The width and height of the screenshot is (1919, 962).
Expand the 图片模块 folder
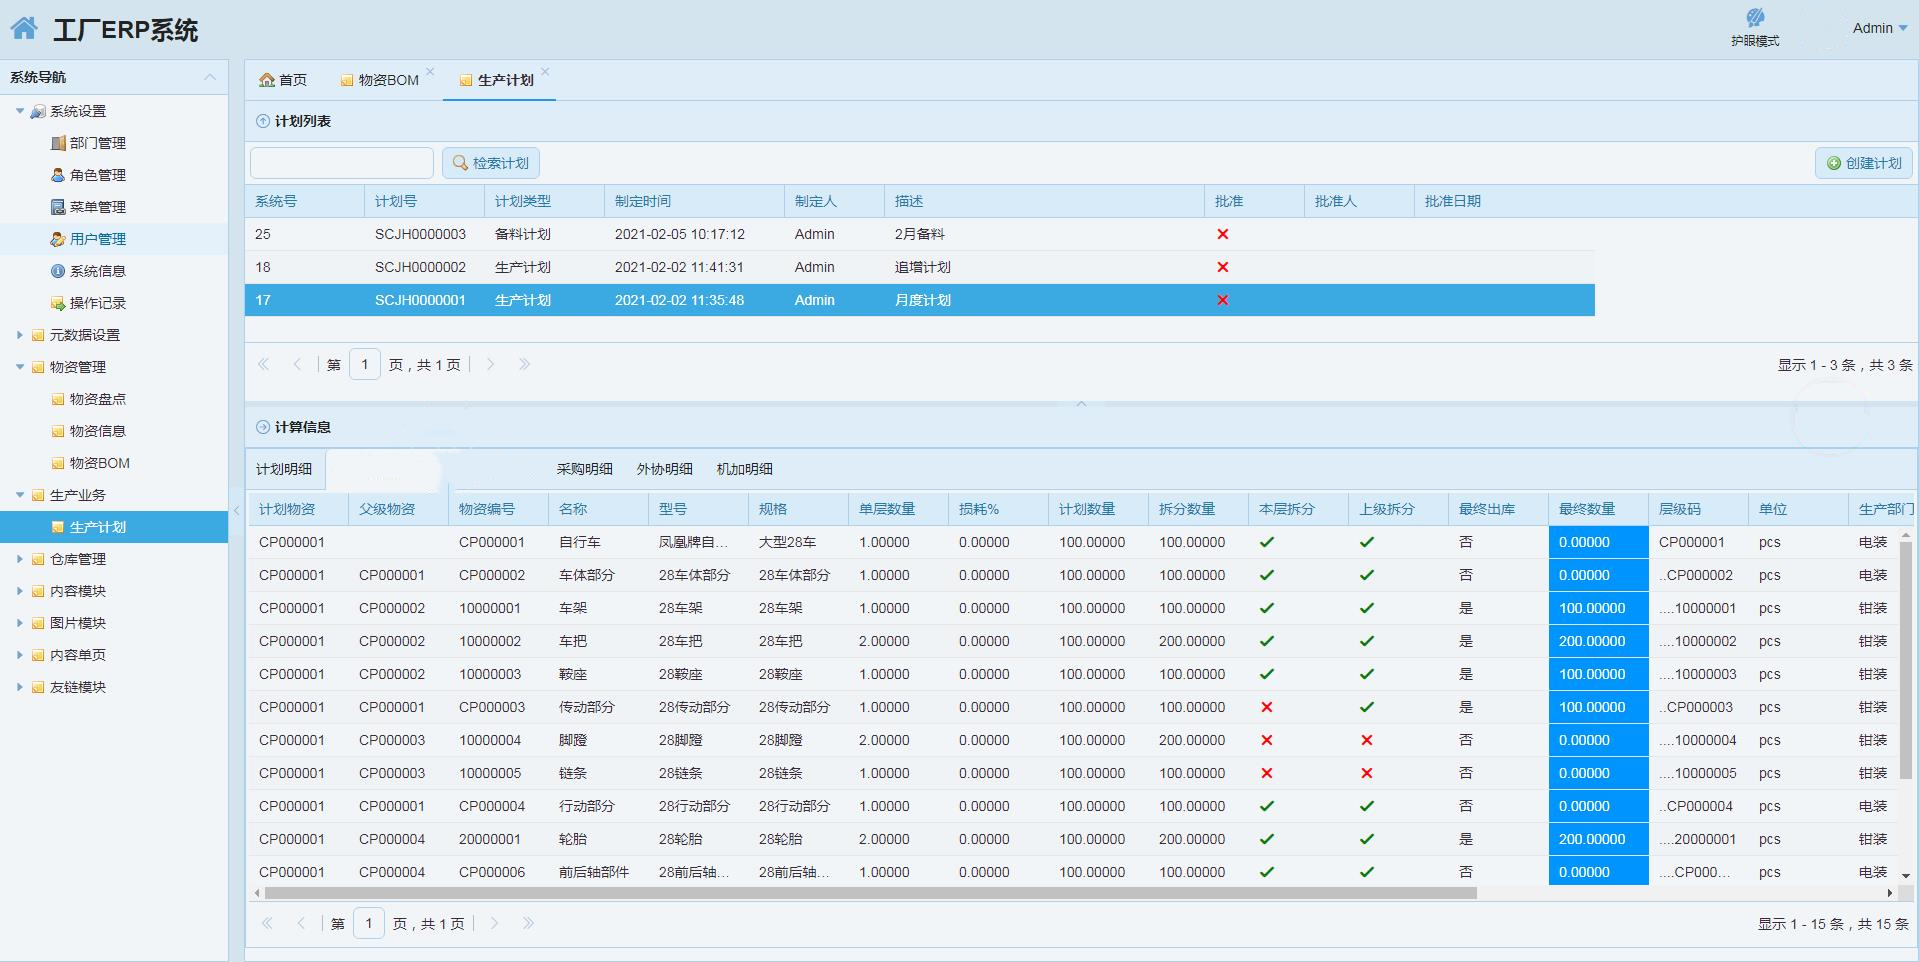tap(20, 623)
